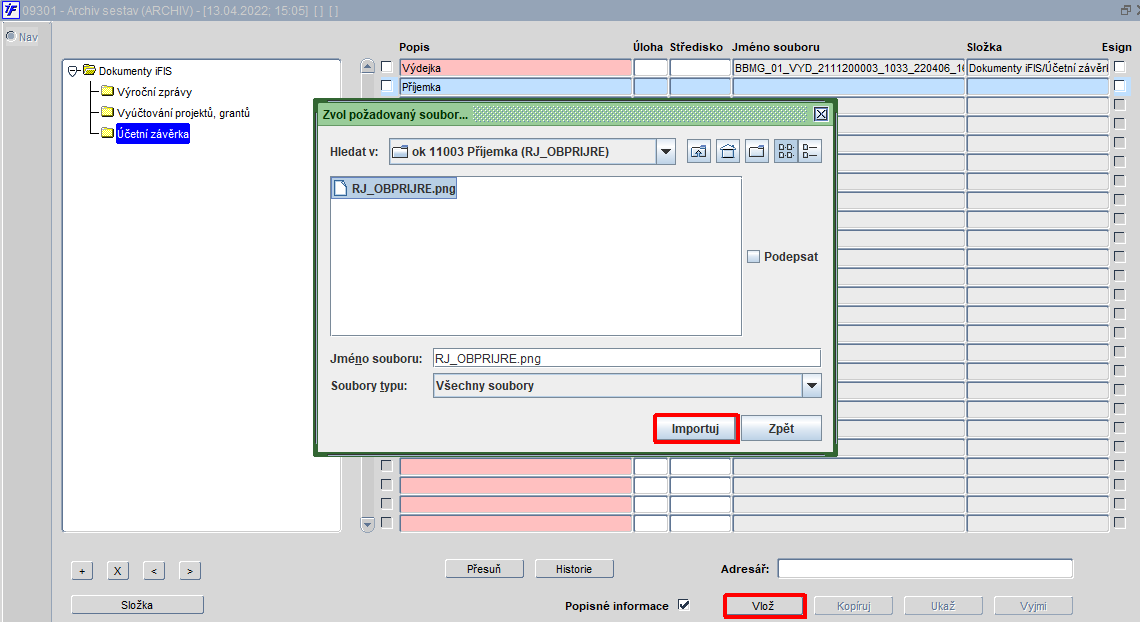This screenshot has width=1140, height=622.
Task: Click the Adresář input field
Action: (926, 568)
